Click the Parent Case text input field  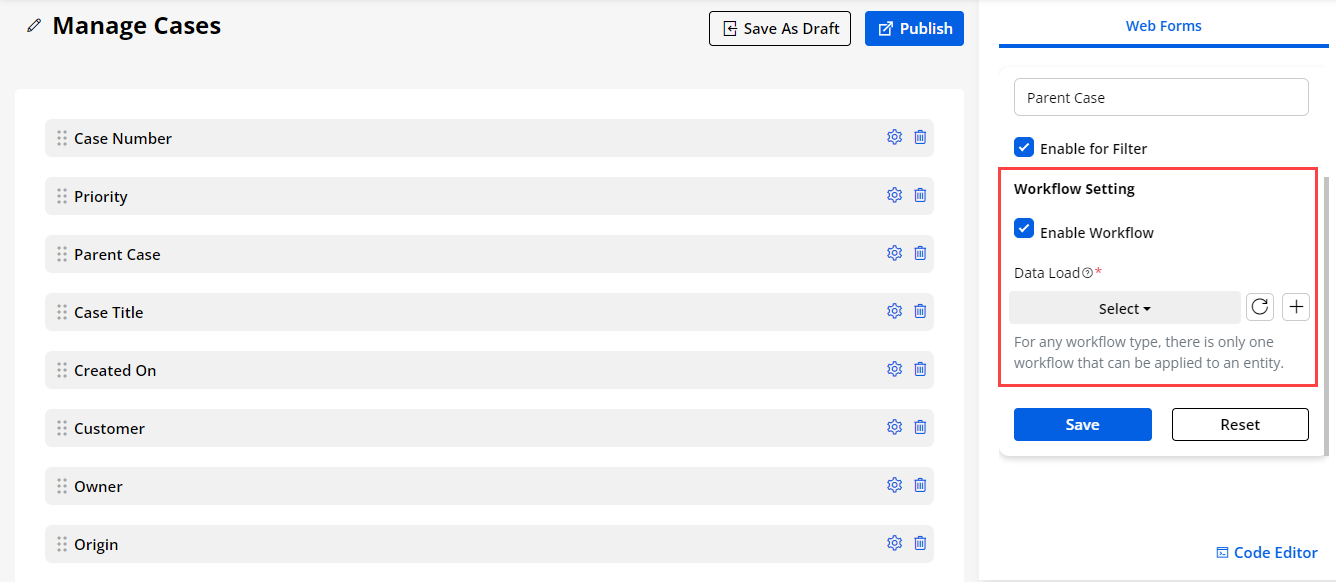[x=1160, y=98]
